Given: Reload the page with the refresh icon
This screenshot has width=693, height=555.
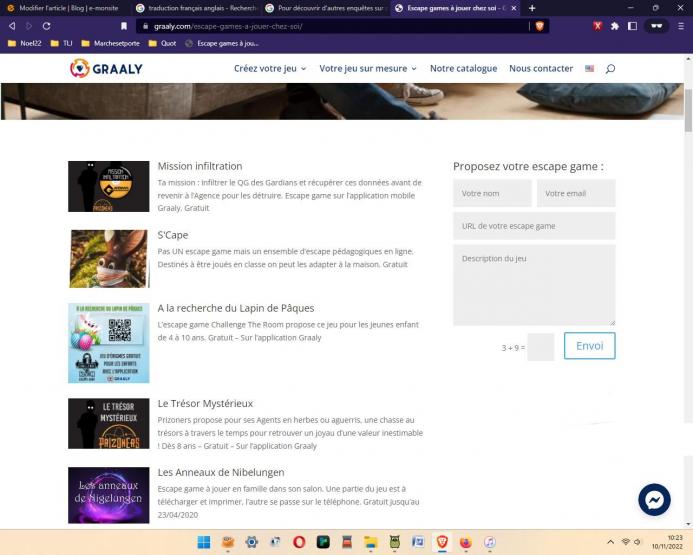Looking at the screenshot, I should point(53,26).
